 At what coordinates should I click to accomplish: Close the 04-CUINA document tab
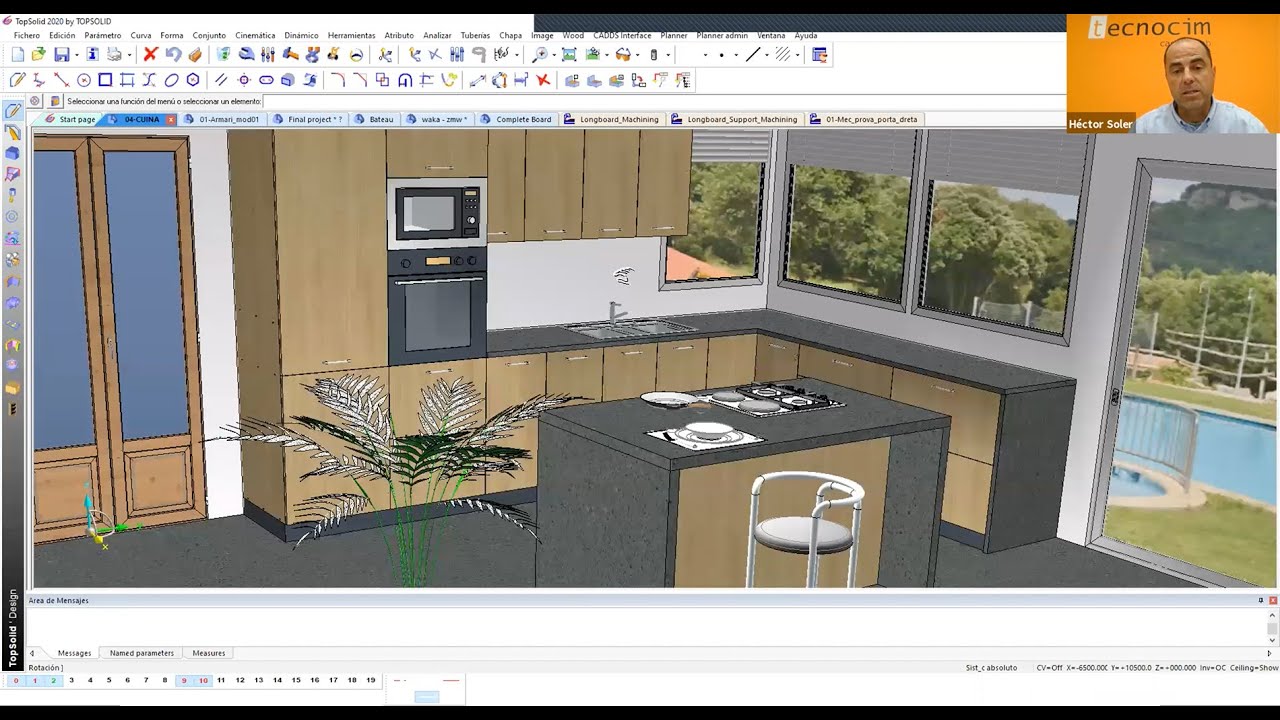click(x=171, y=119)
